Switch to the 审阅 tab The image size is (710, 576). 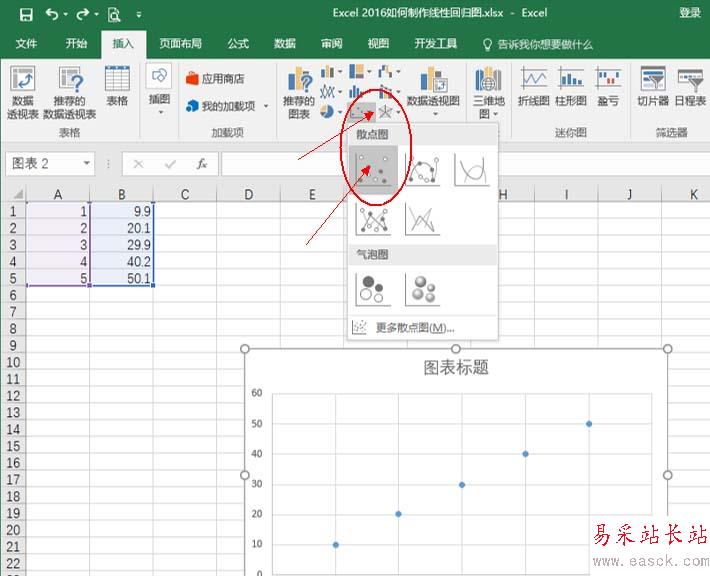coord(331,43)
